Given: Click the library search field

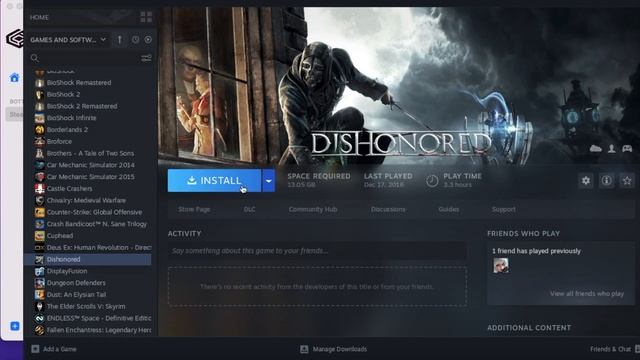Looking at the screenshot, I should [x=84, y=58].
